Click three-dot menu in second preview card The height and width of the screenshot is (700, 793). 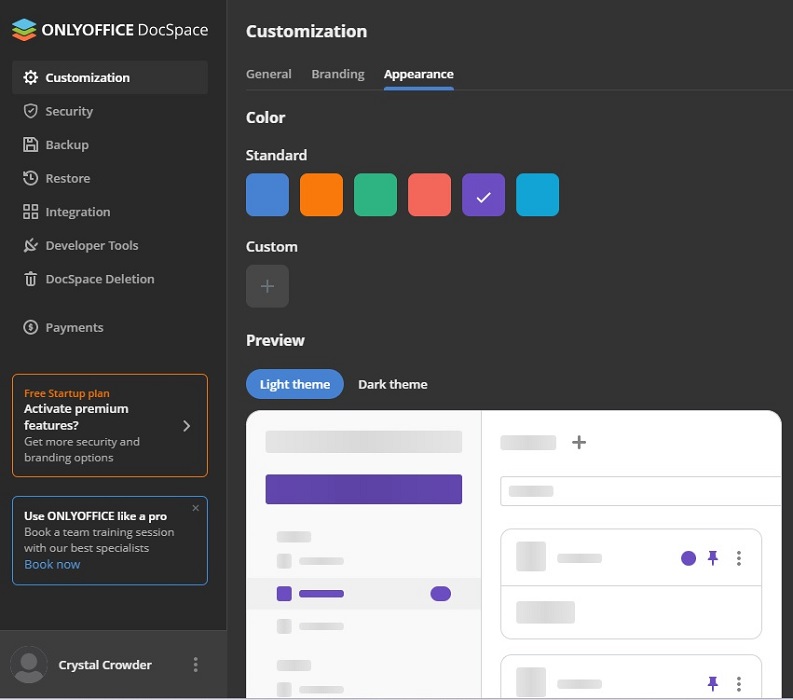(x=739, y=684)
